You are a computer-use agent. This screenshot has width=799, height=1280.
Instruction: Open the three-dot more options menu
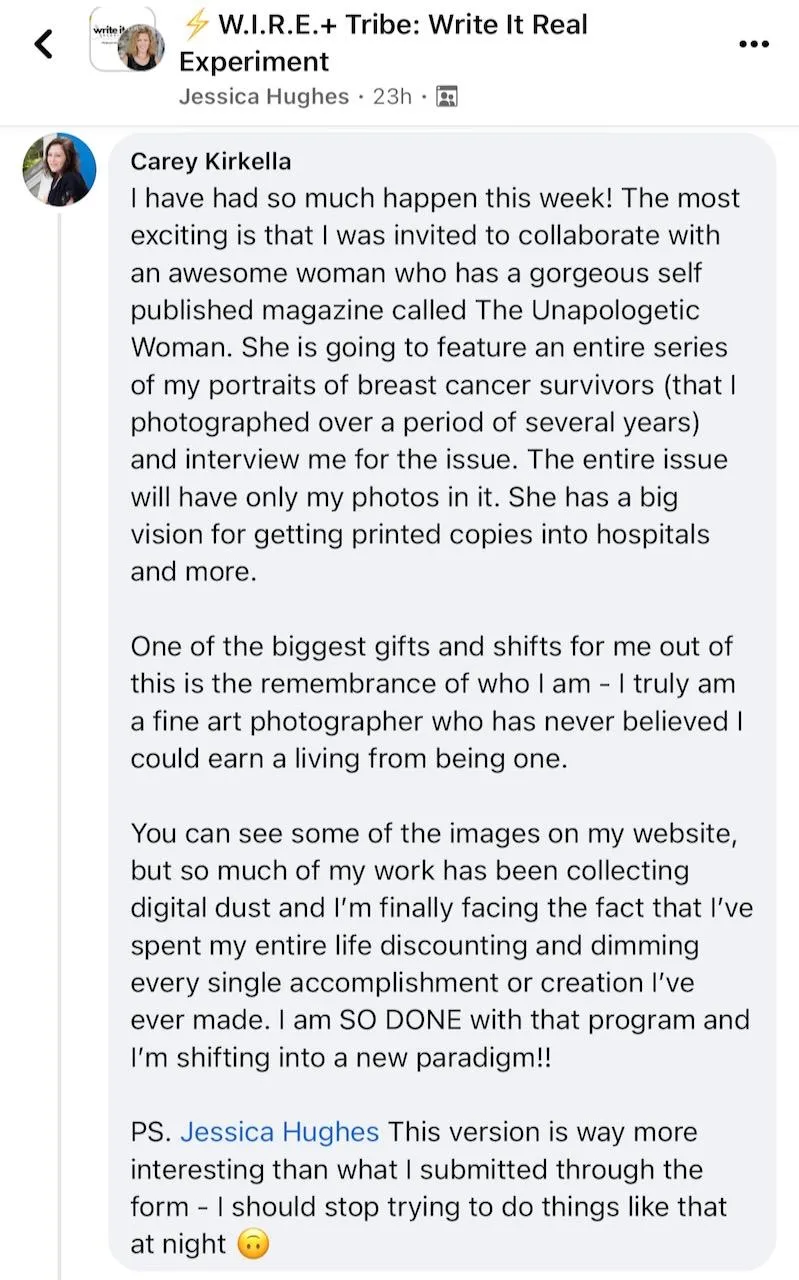[753, 43]
